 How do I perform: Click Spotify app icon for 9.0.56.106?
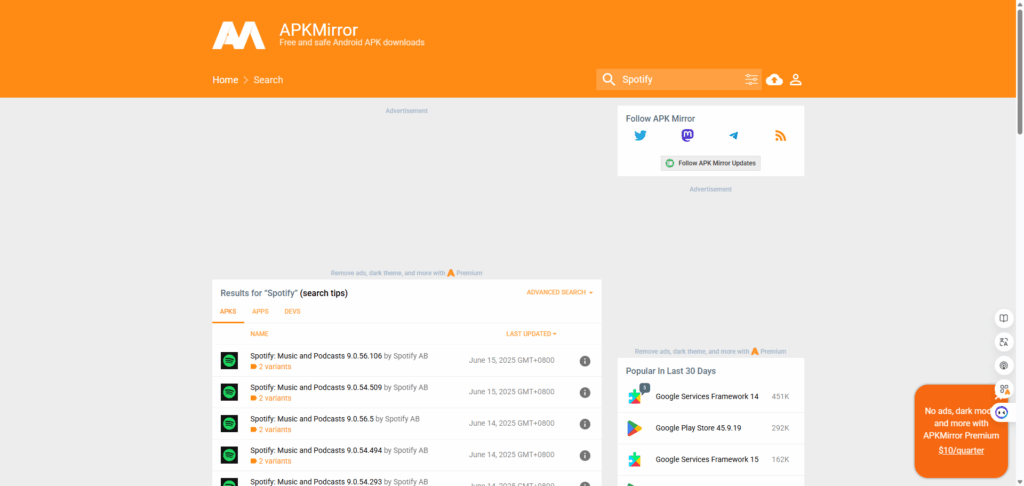229,361
